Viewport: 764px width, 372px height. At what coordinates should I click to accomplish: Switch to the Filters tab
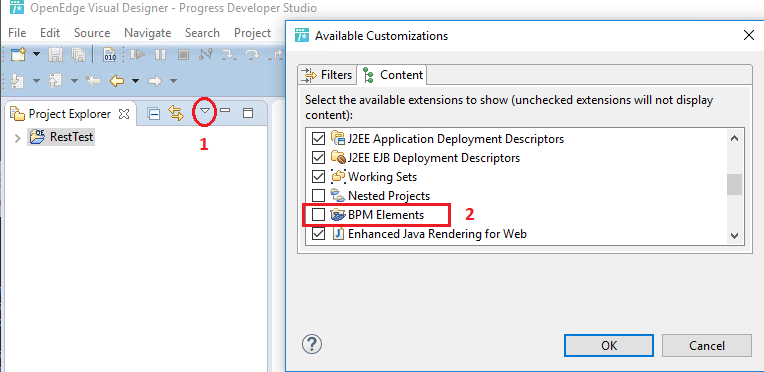point(326,75)
